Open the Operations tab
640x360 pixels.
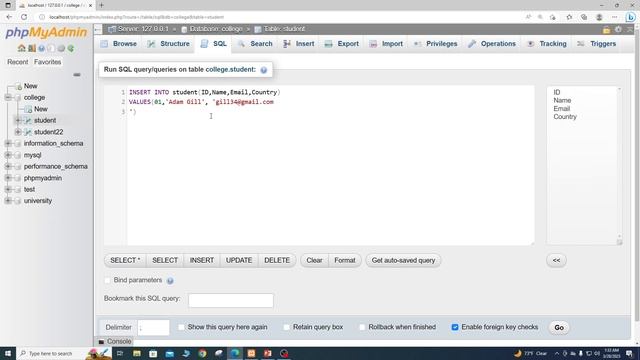(492, 44)
